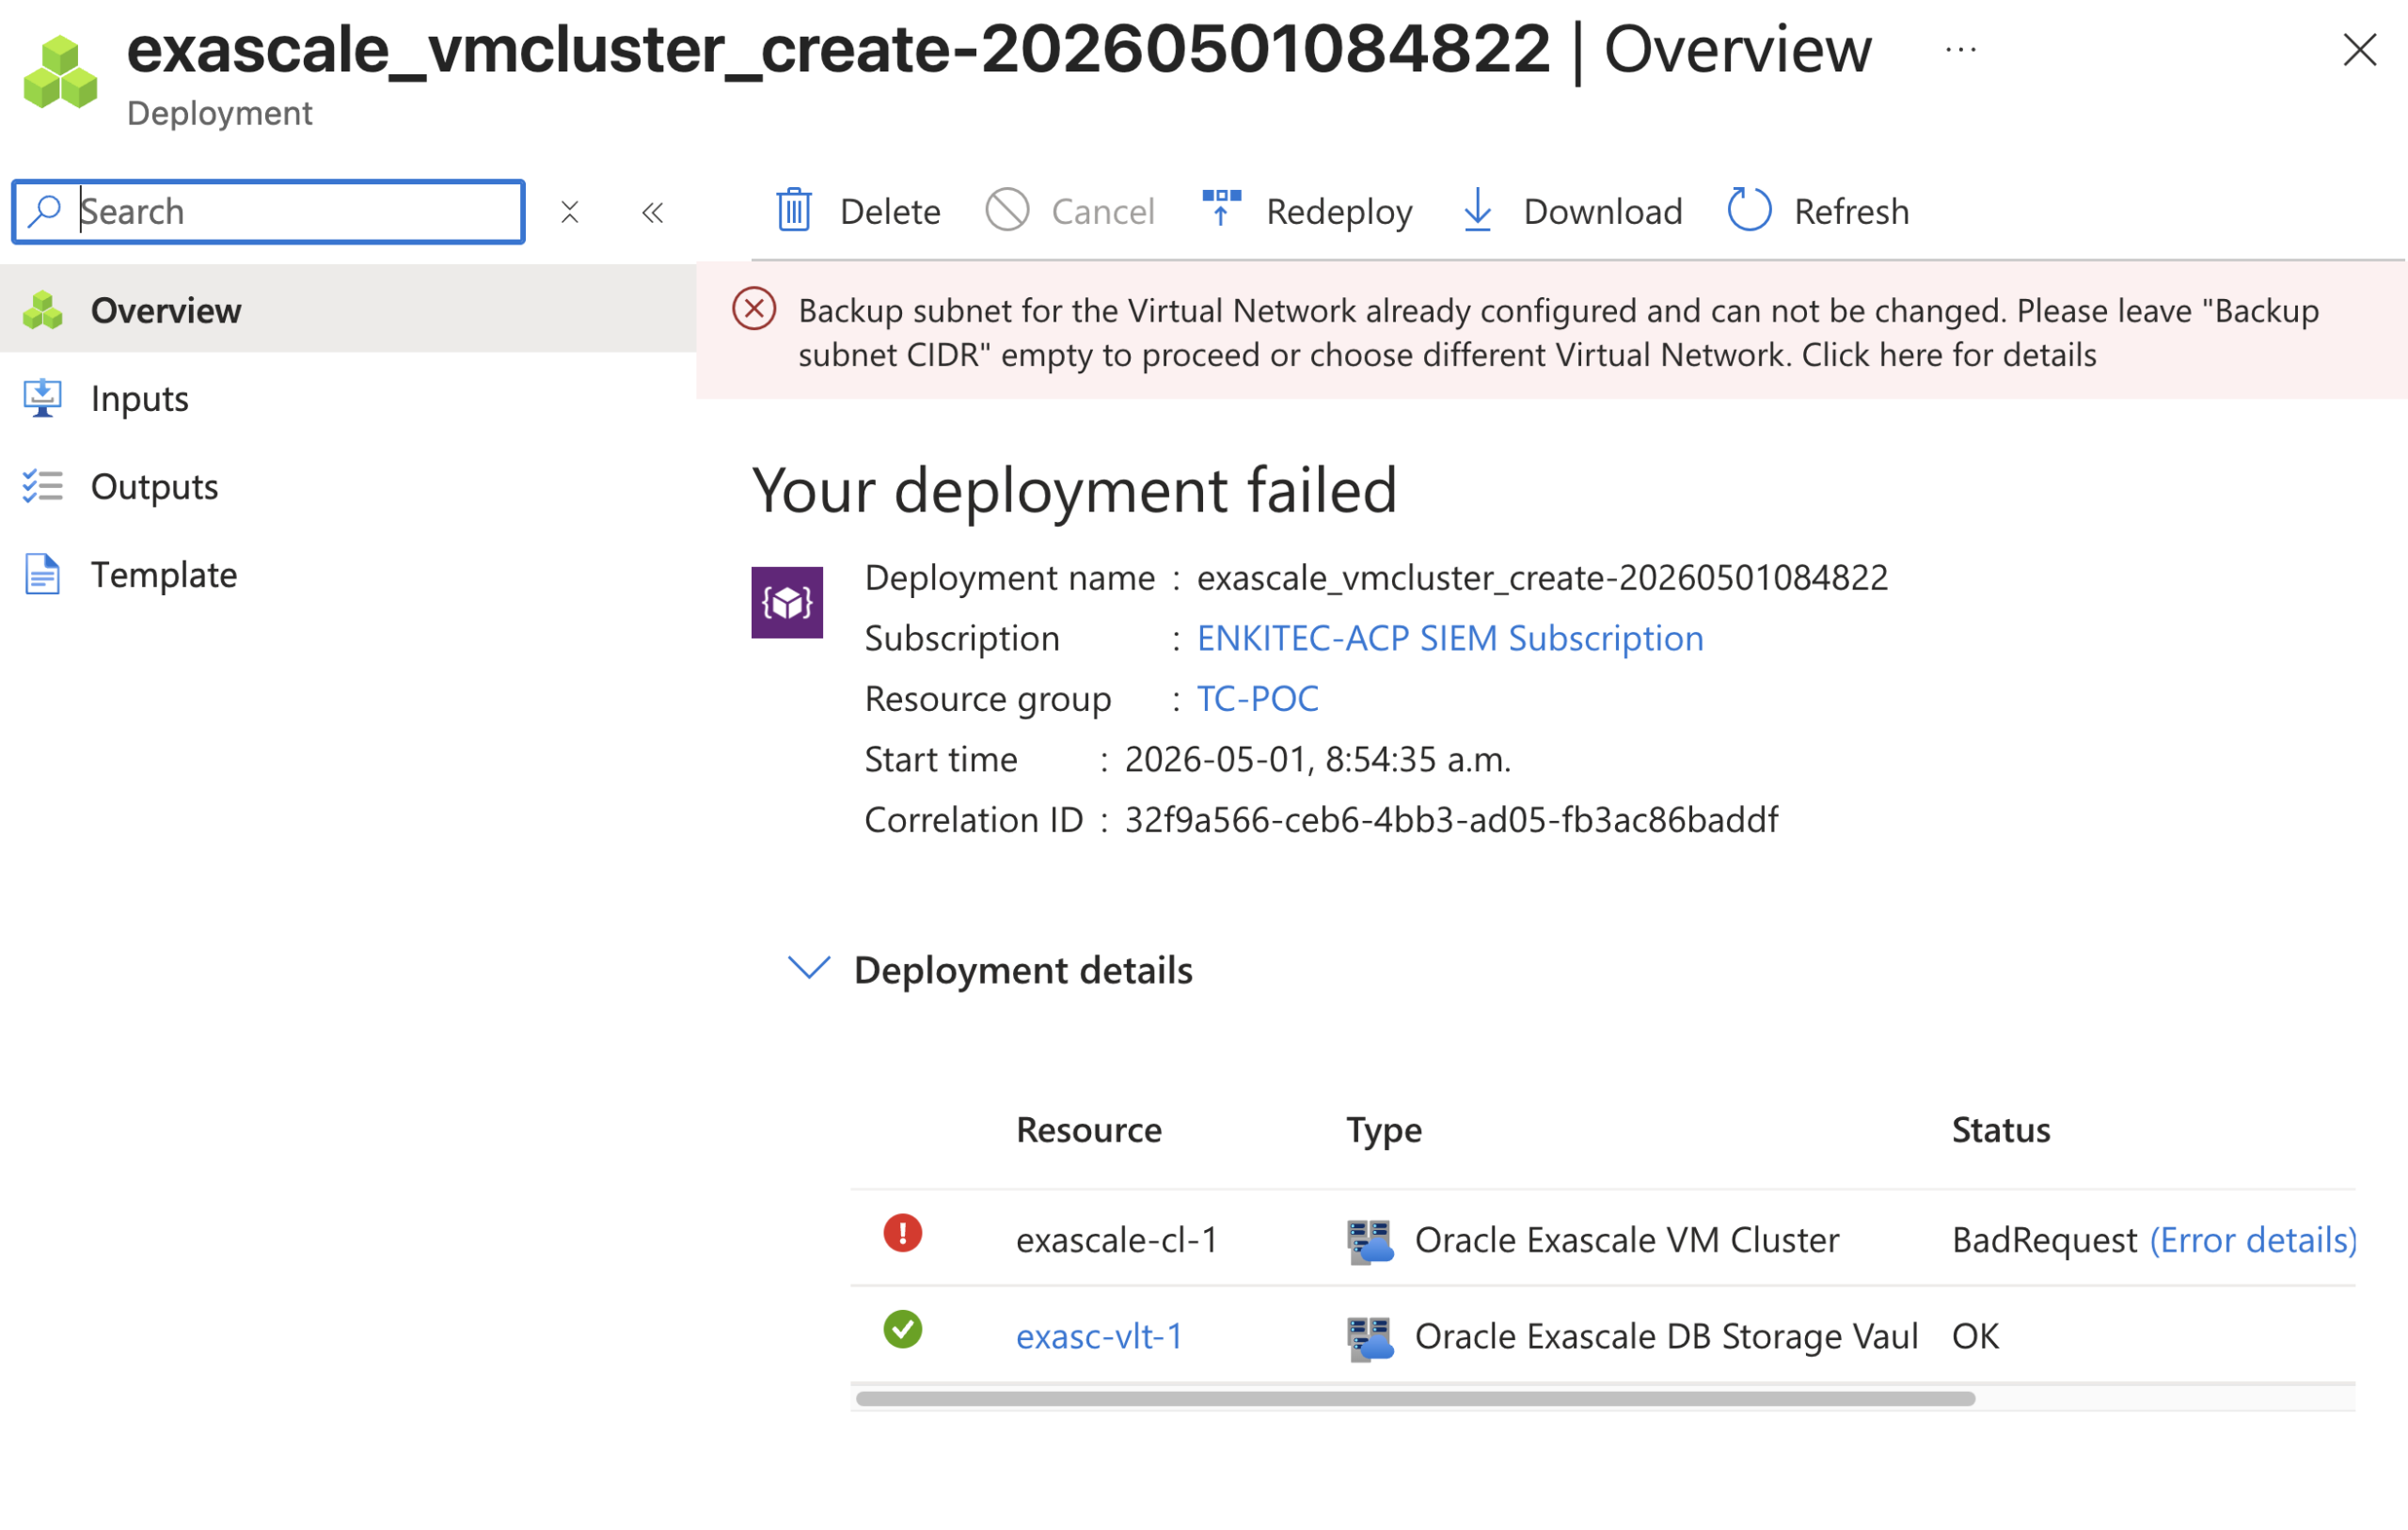
Task: Click the horizontal scrollbar under resource table
Action: tap(1415, 1398)
